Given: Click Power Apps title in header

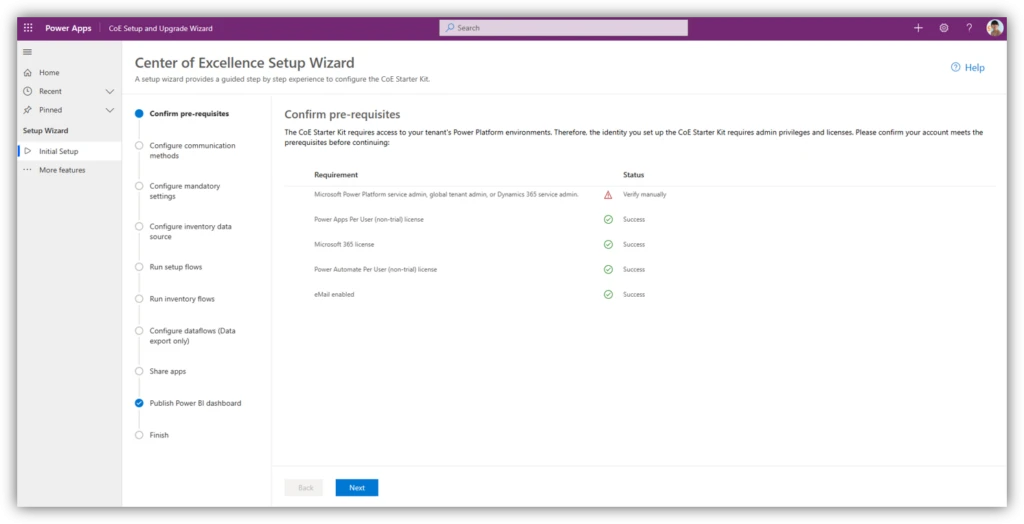Looking at the screenshot, I should click(68, 28).
